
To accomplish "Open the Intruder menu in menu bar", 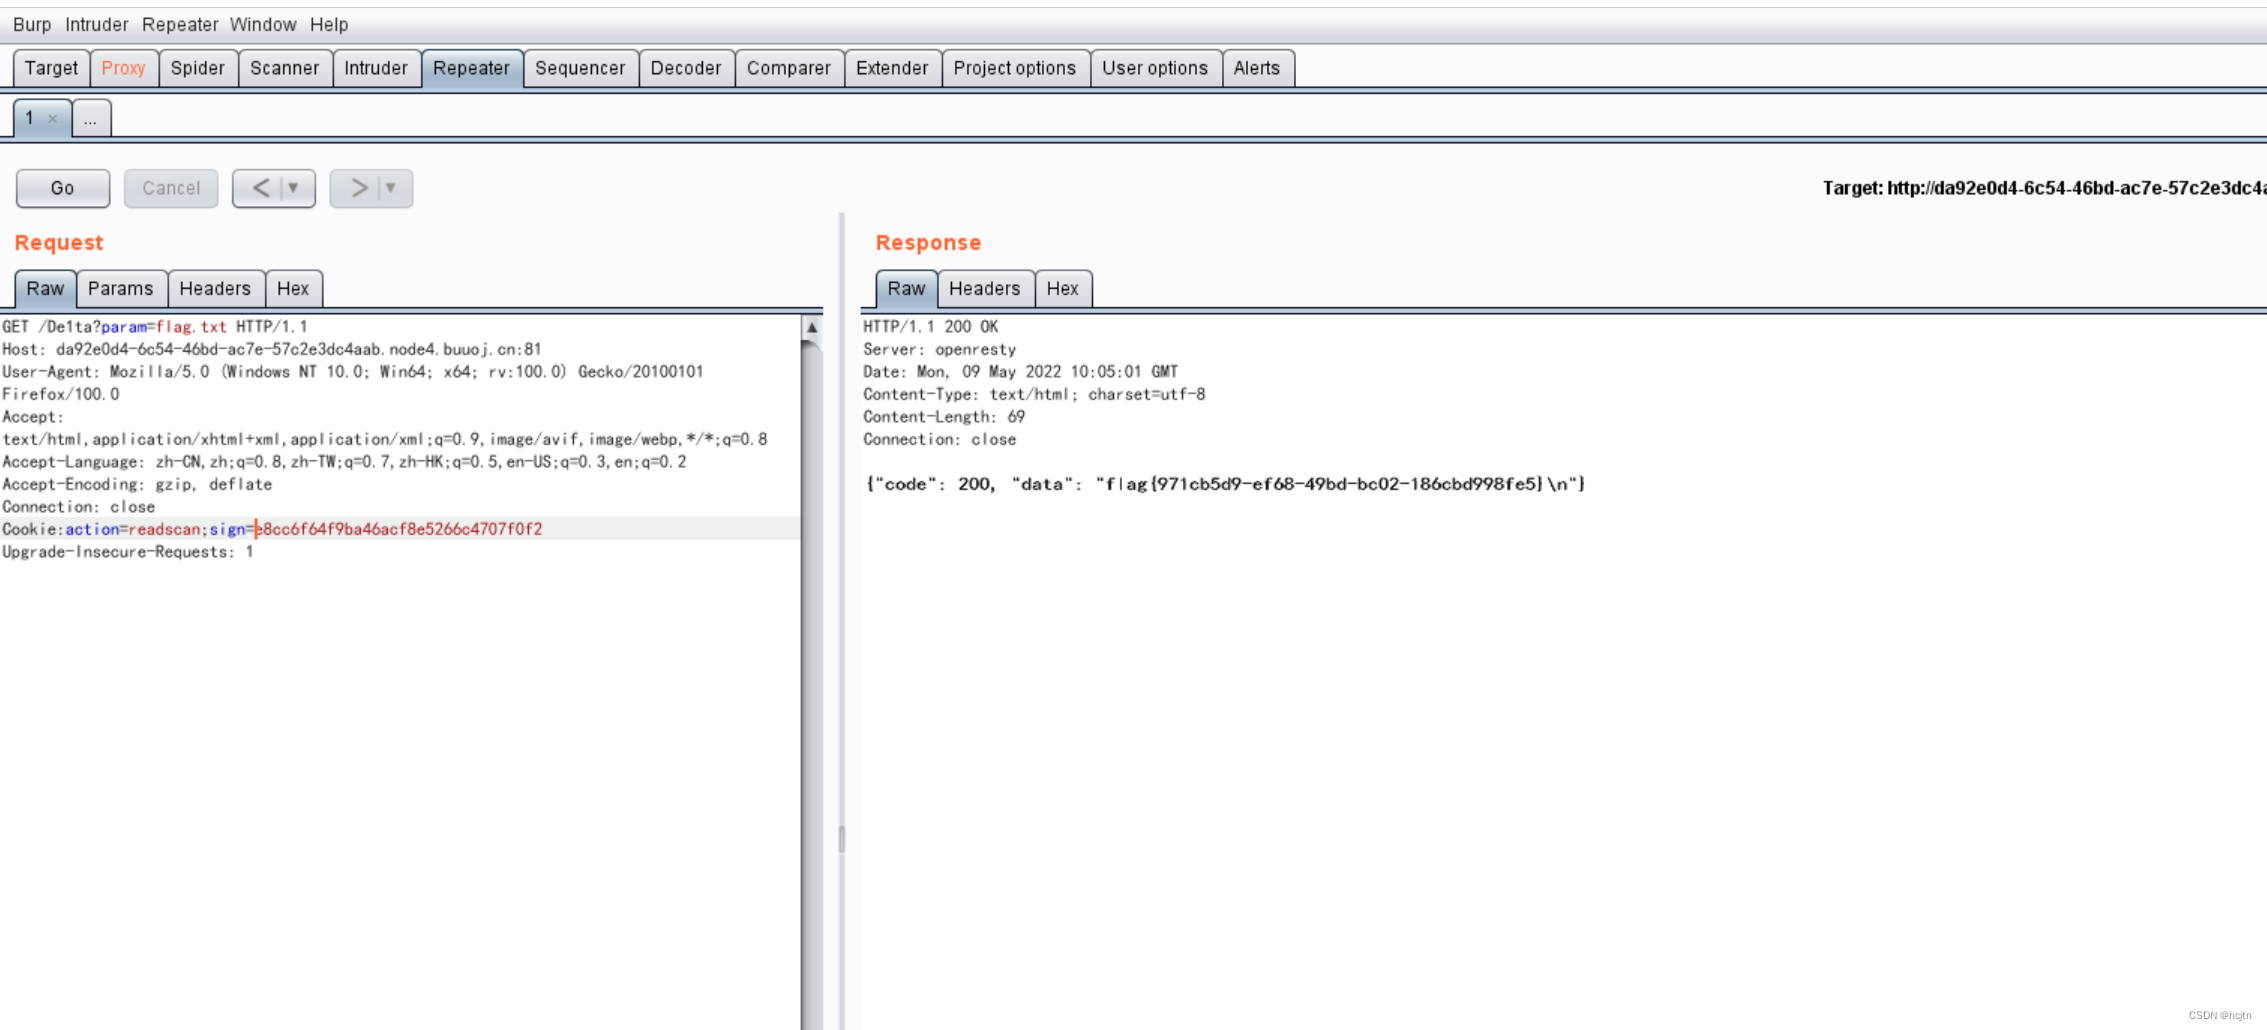I will [97, 24].
